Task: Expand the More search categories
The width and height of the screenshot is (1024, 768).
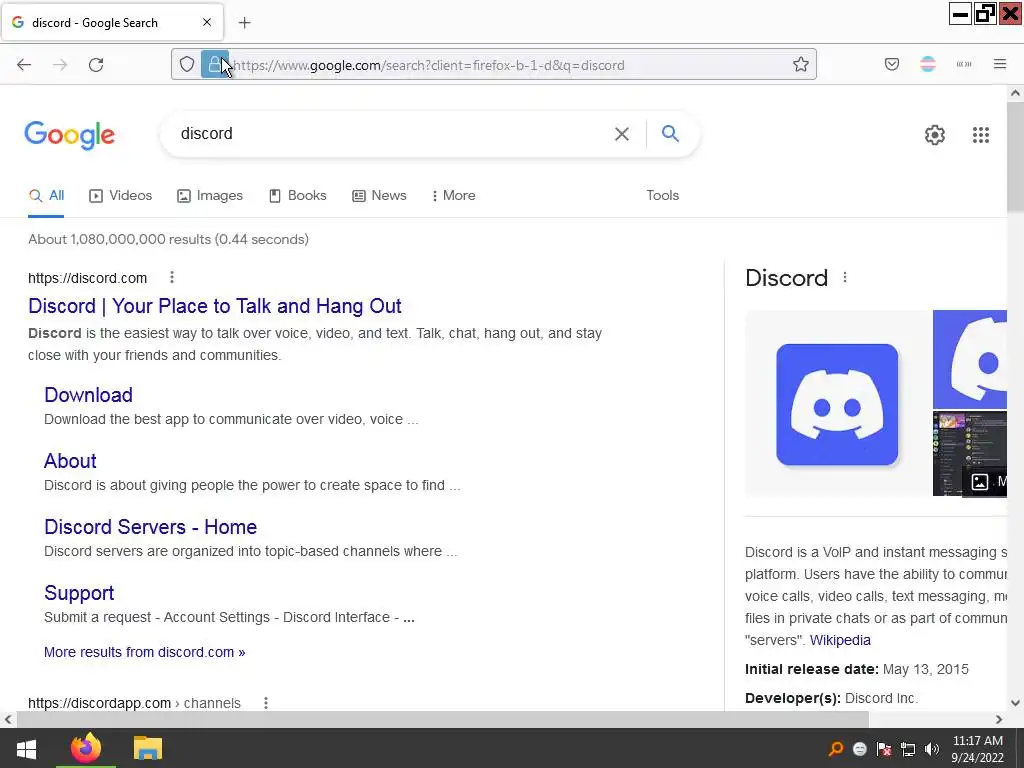Action: point(453,195)
